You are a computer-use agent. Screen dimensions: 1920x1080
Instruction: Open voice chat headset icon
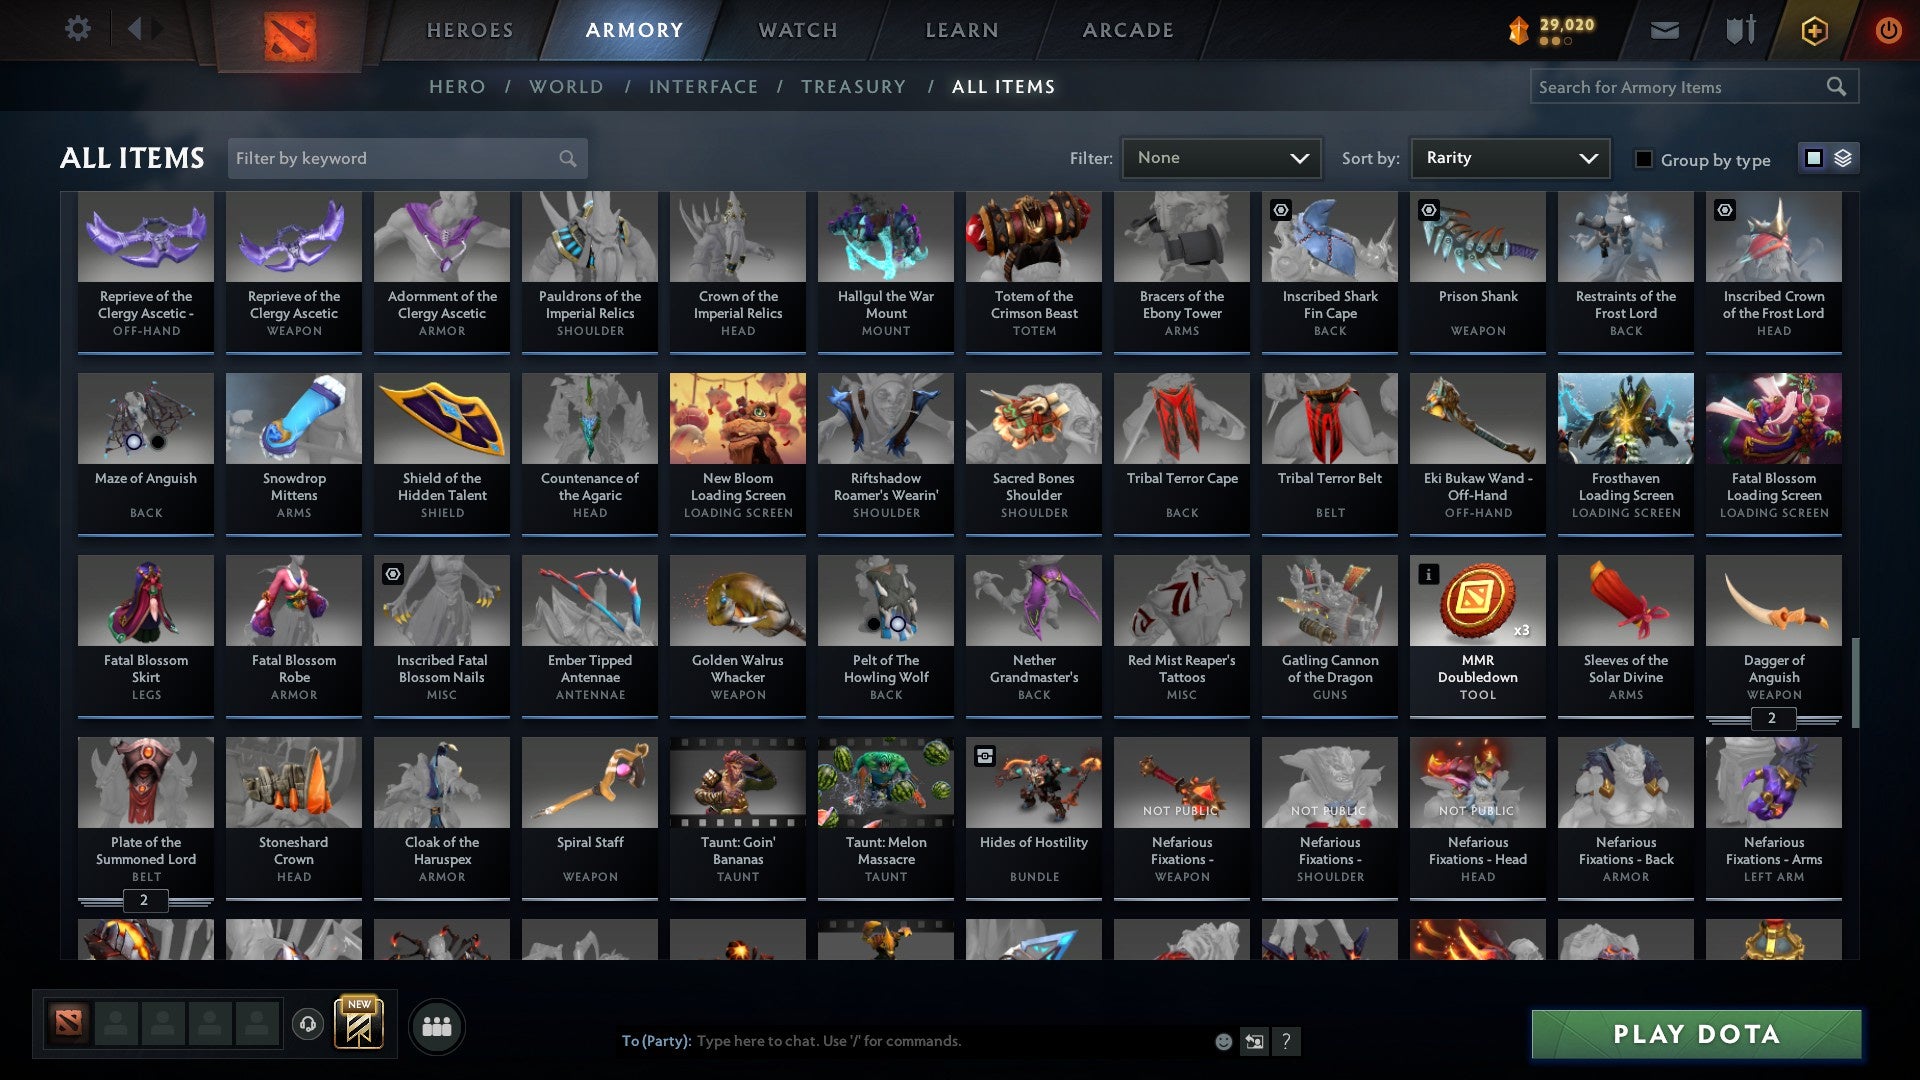307,1025
